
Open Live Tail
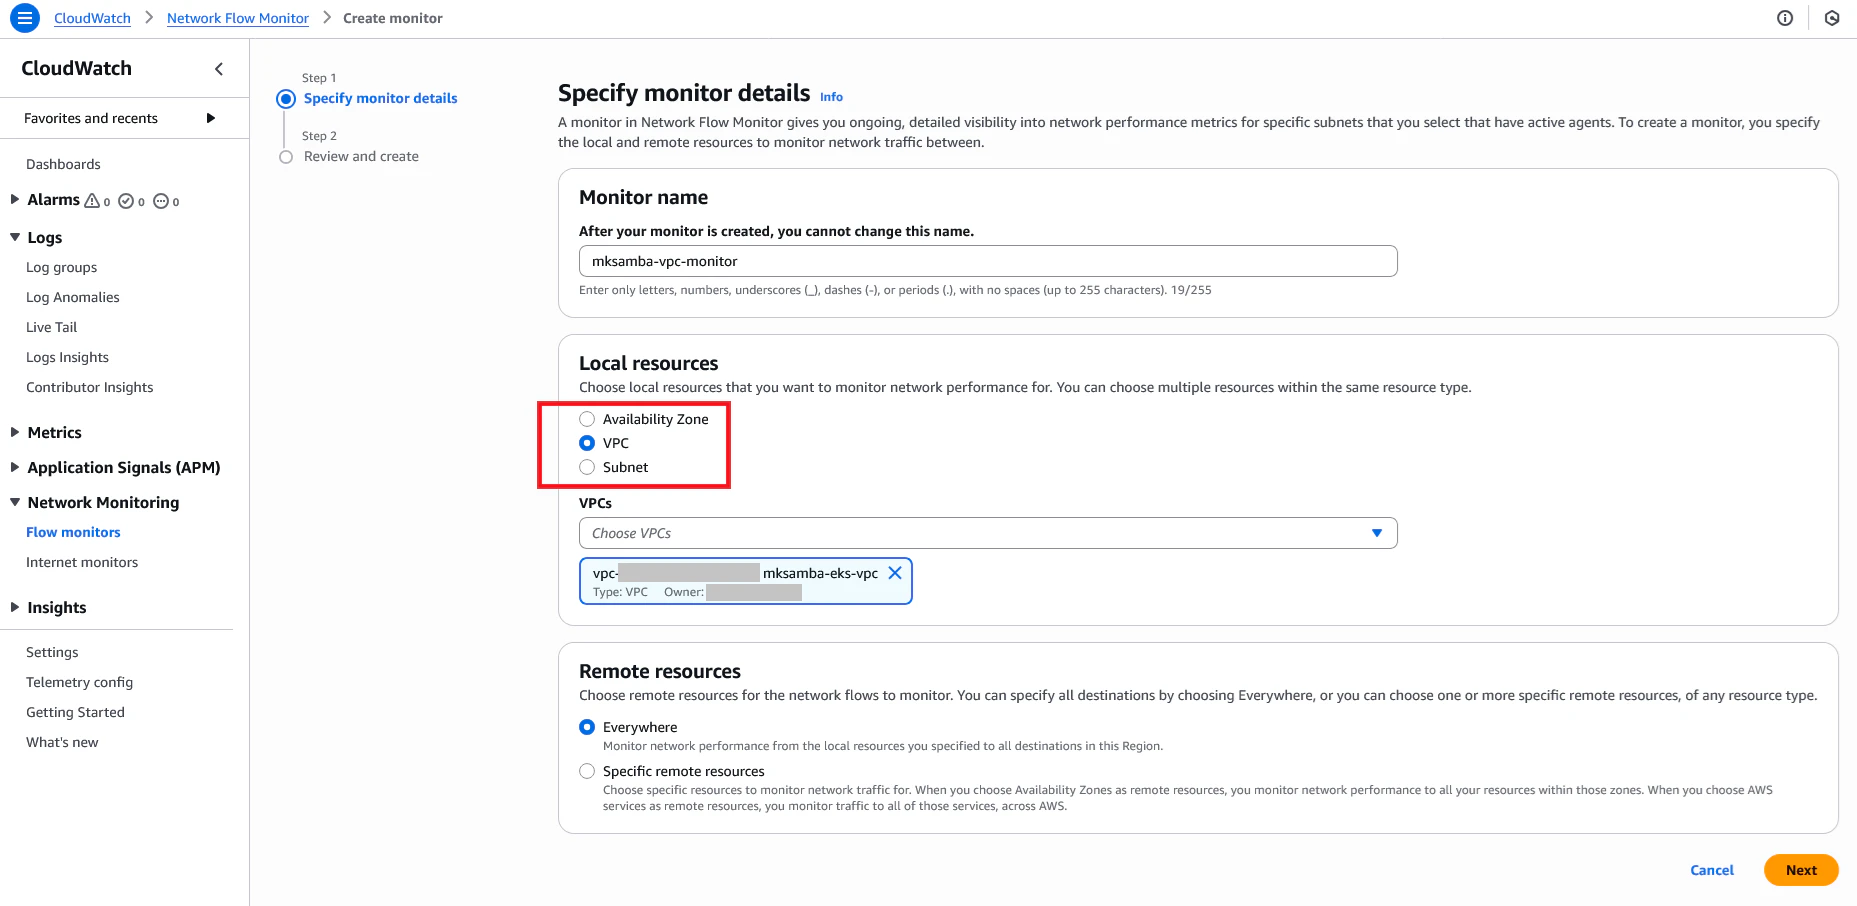pos(52,327)
